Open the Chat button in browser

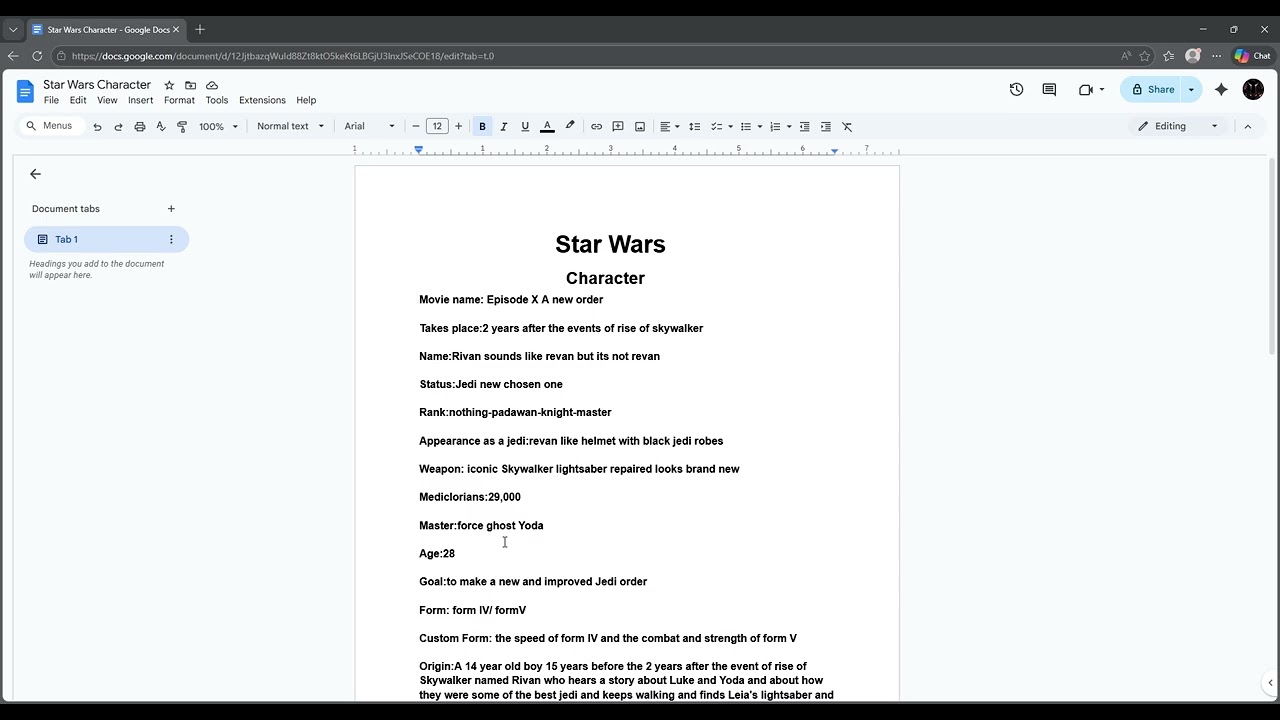1253,56
